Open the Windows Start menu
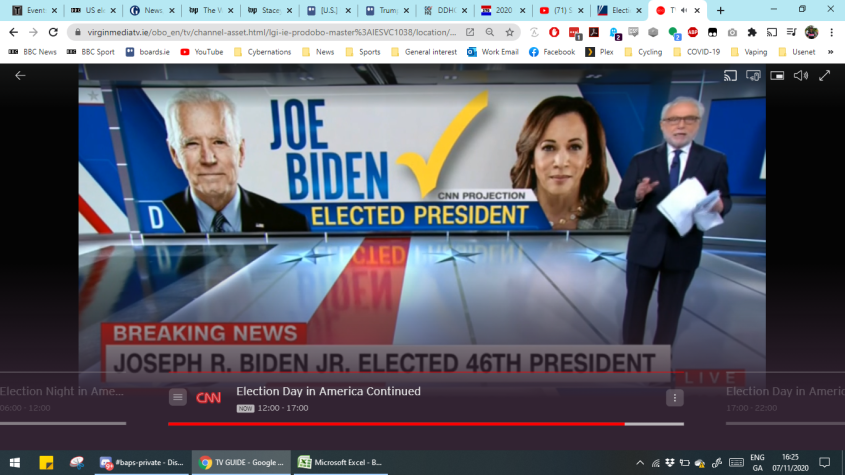The width and height of the screenshot is (845, 475). (x=15, y=463)
